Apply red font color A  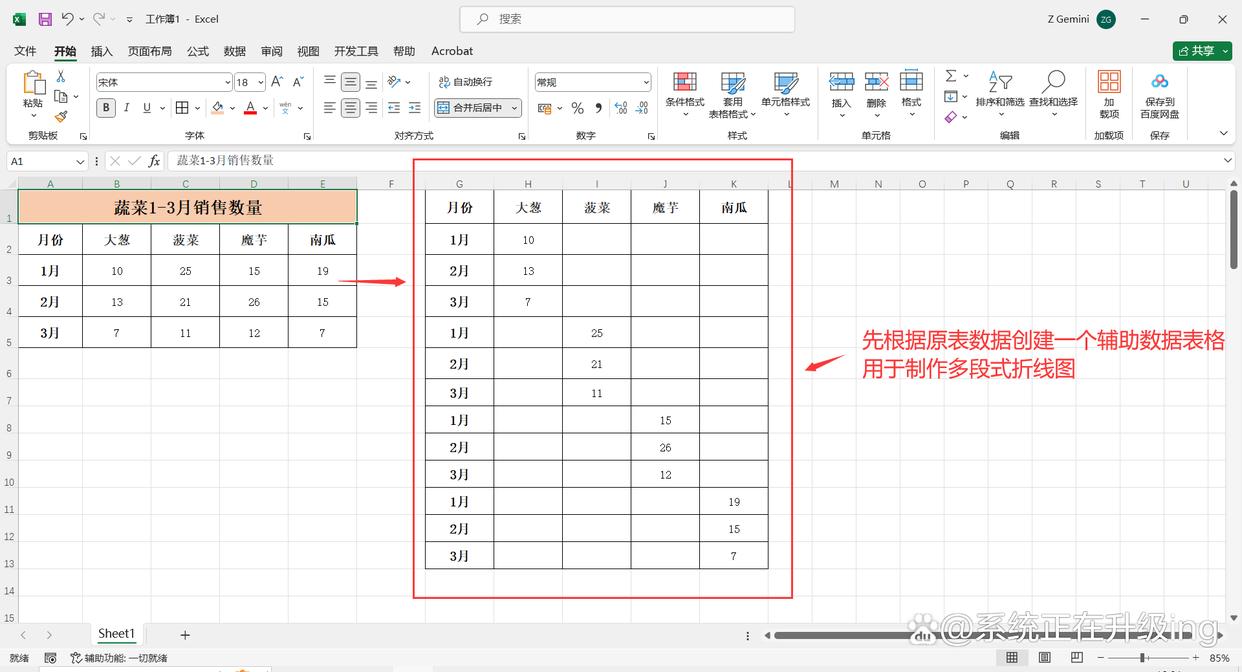(250, 108)
